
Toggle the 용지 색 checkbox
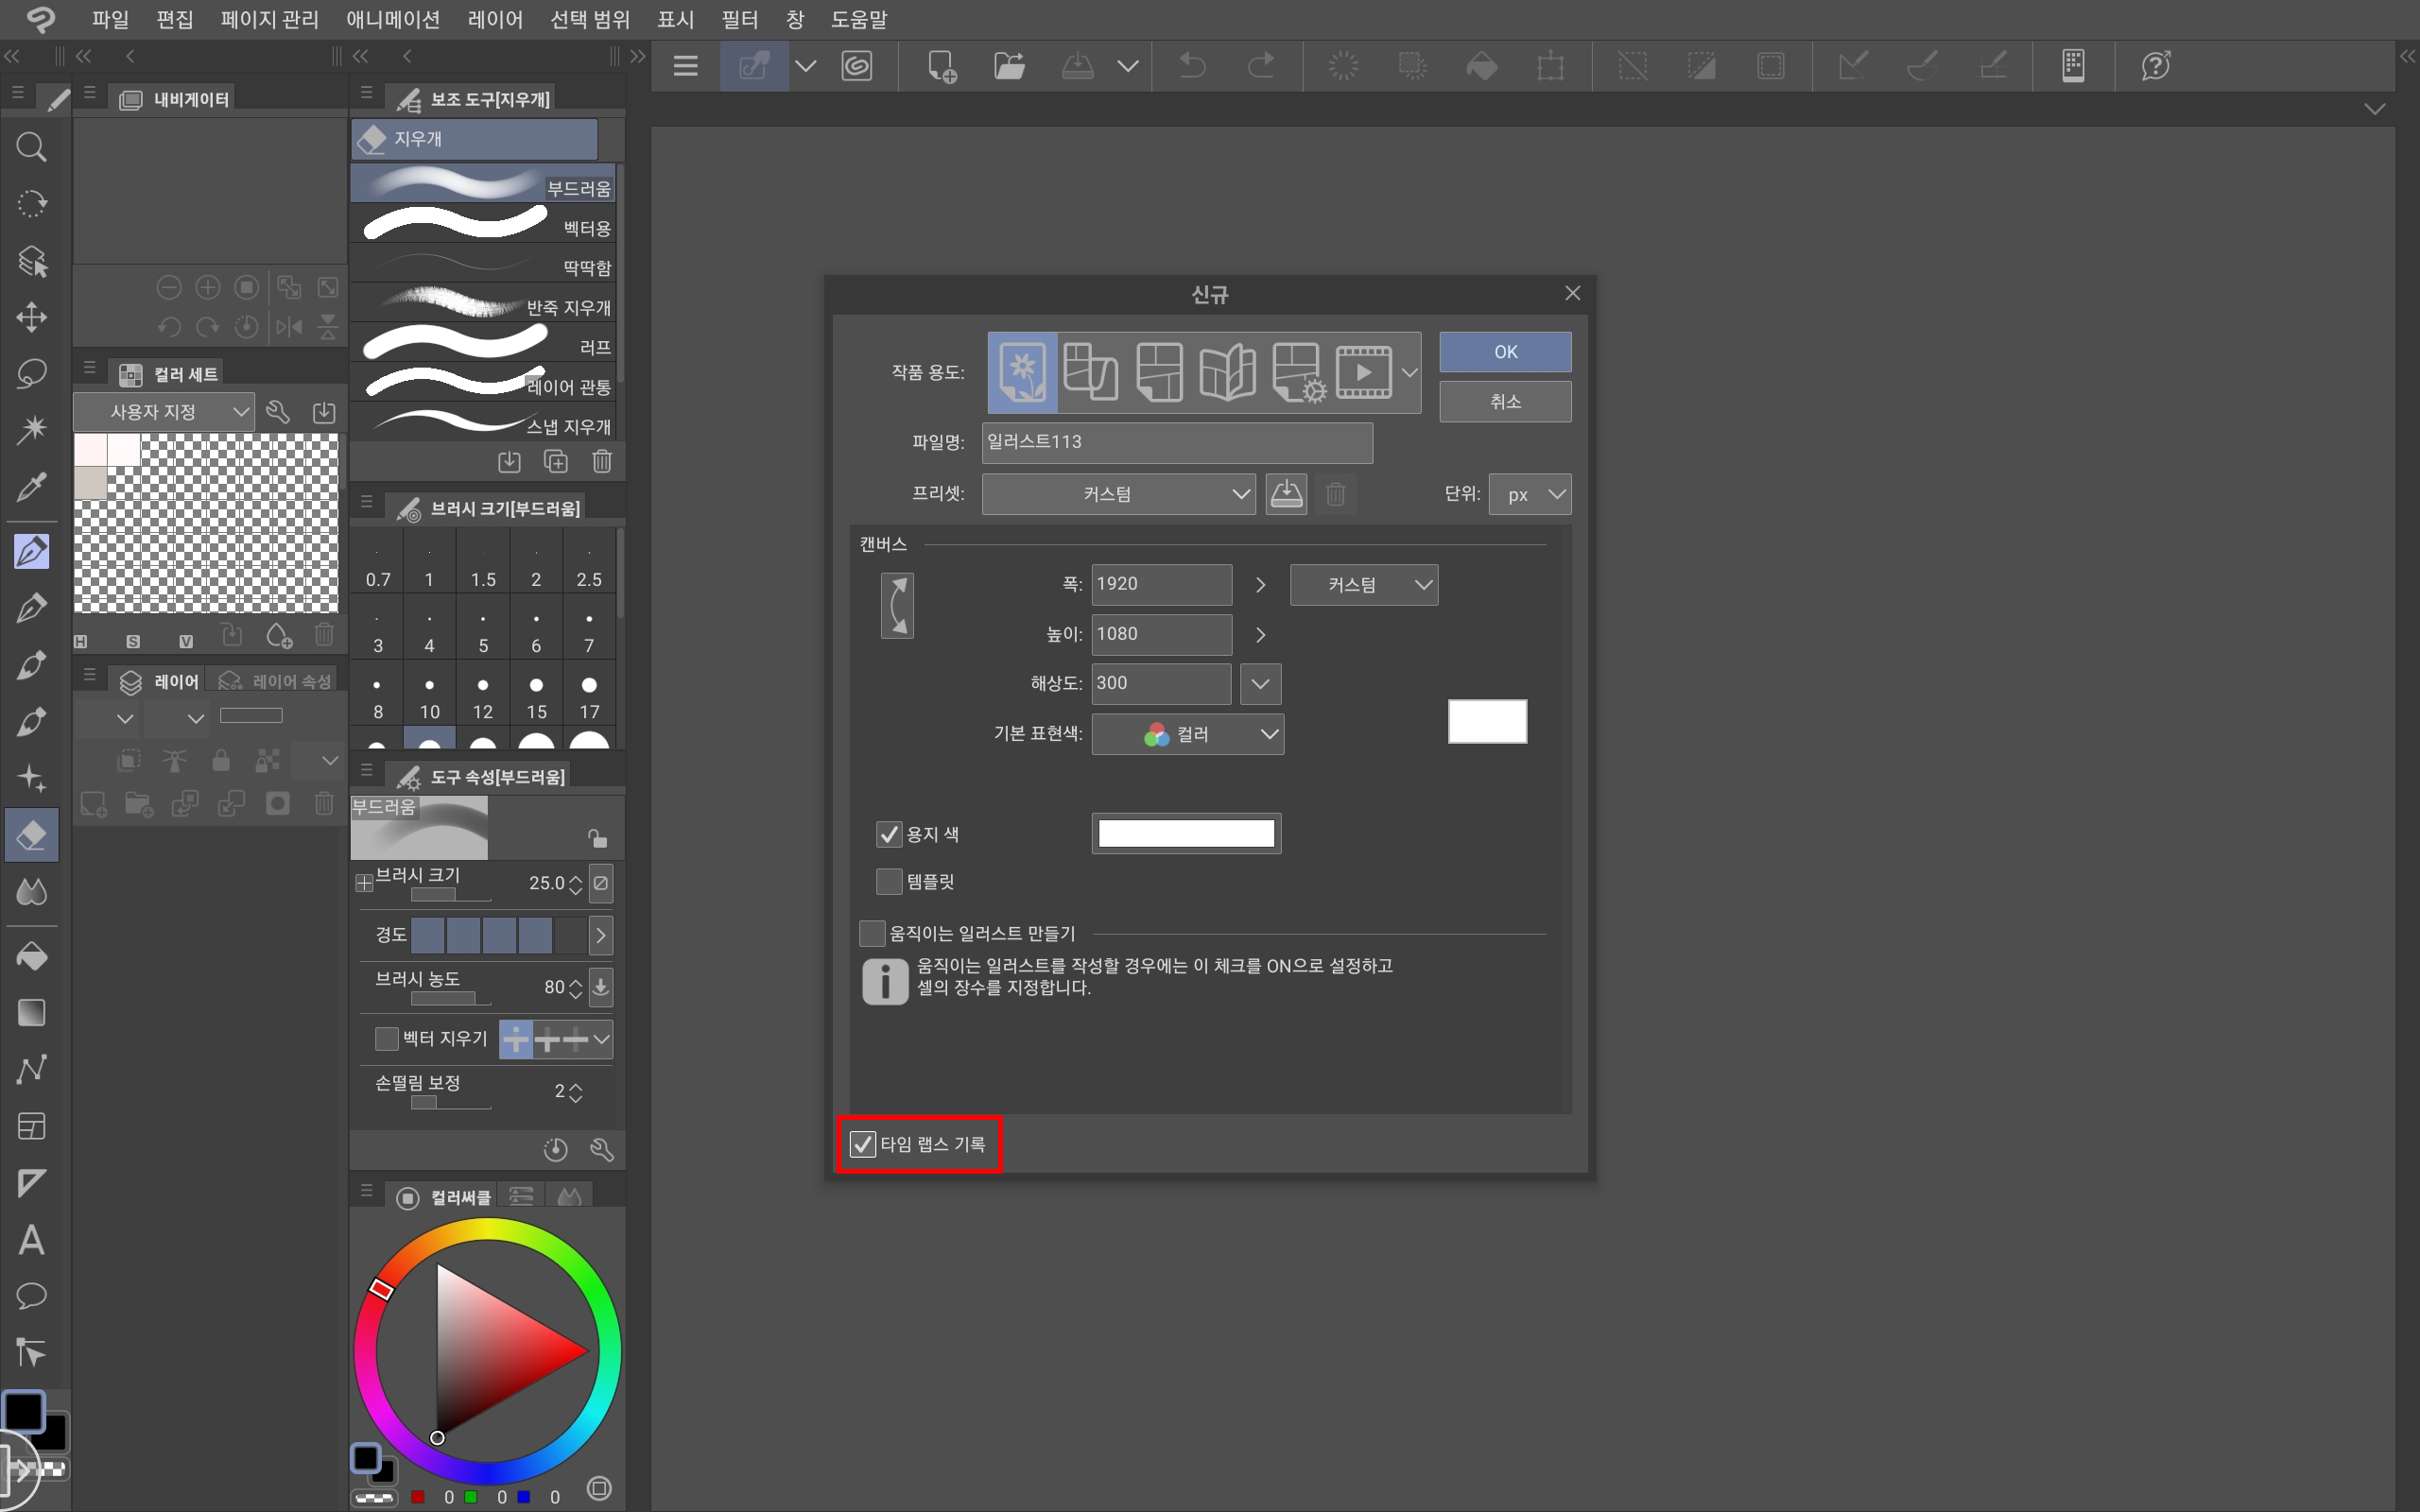click(889, 834)
